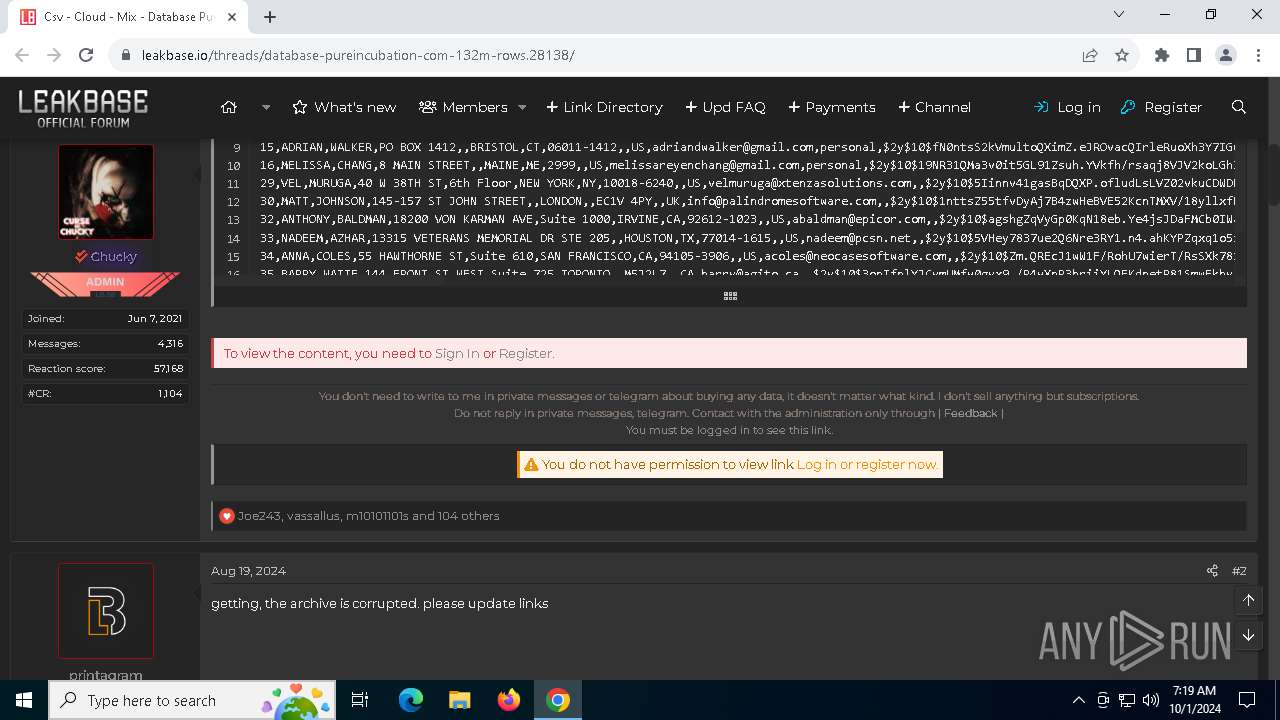Go to Leakbase home icon
Viewport: 1280px width, 720px height.
coord(229,107)
